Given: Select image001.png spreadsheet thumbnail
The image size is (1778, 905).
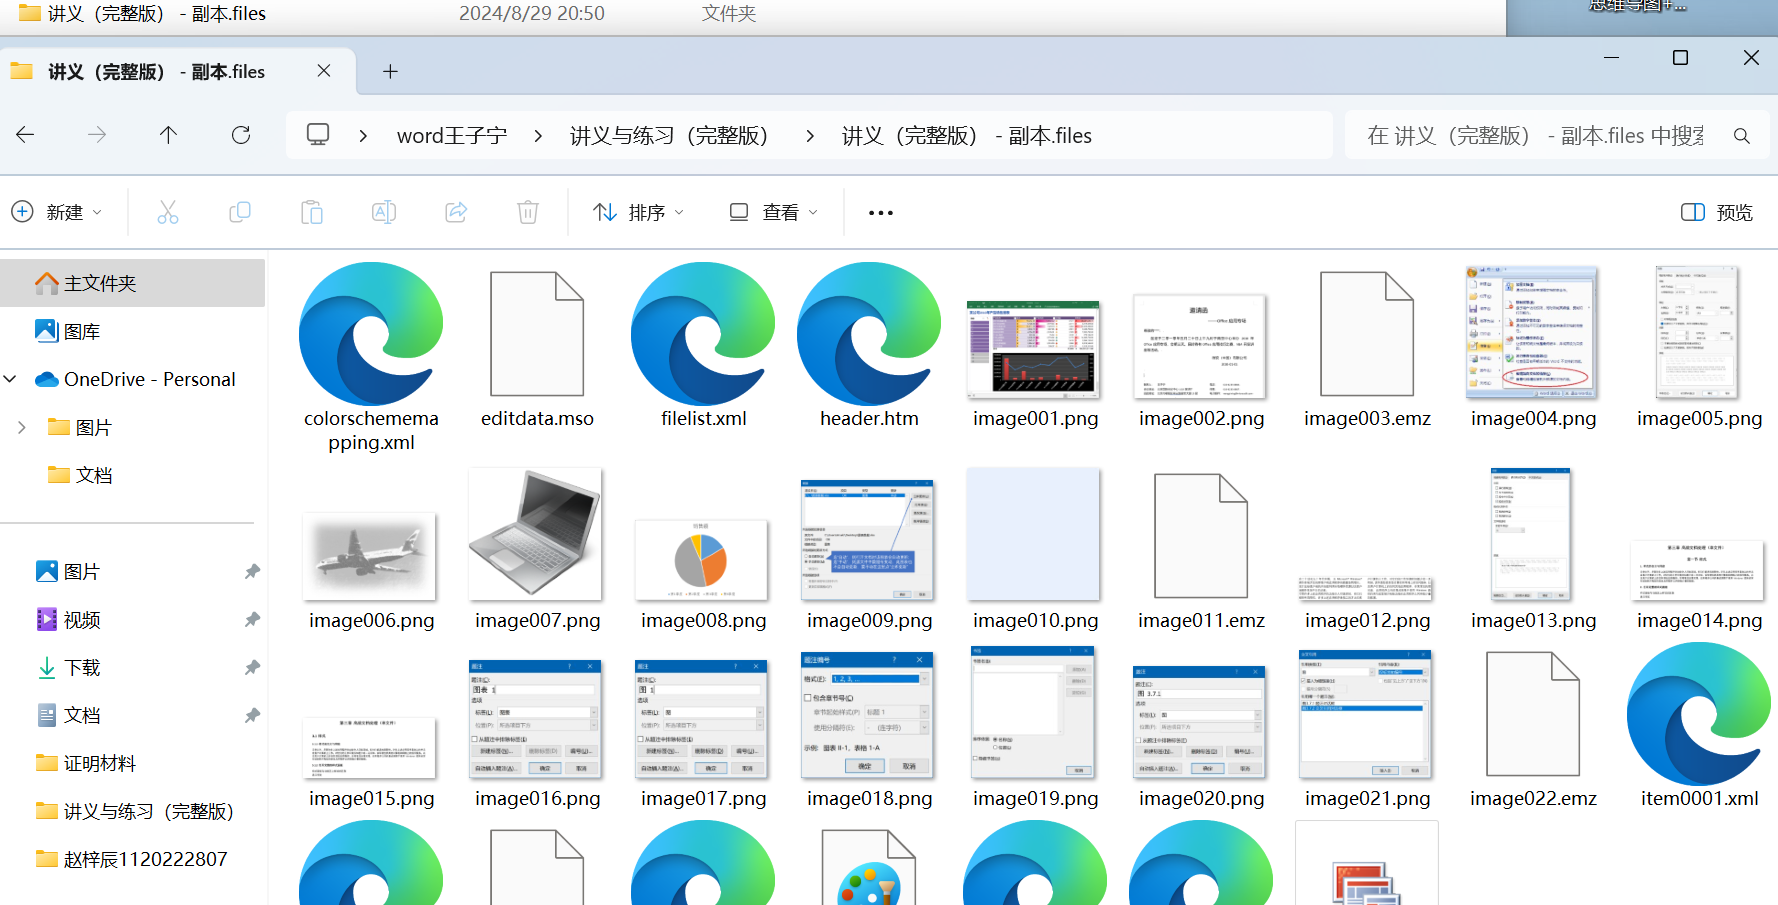Looking at the screenshot, I should 1035,349.
